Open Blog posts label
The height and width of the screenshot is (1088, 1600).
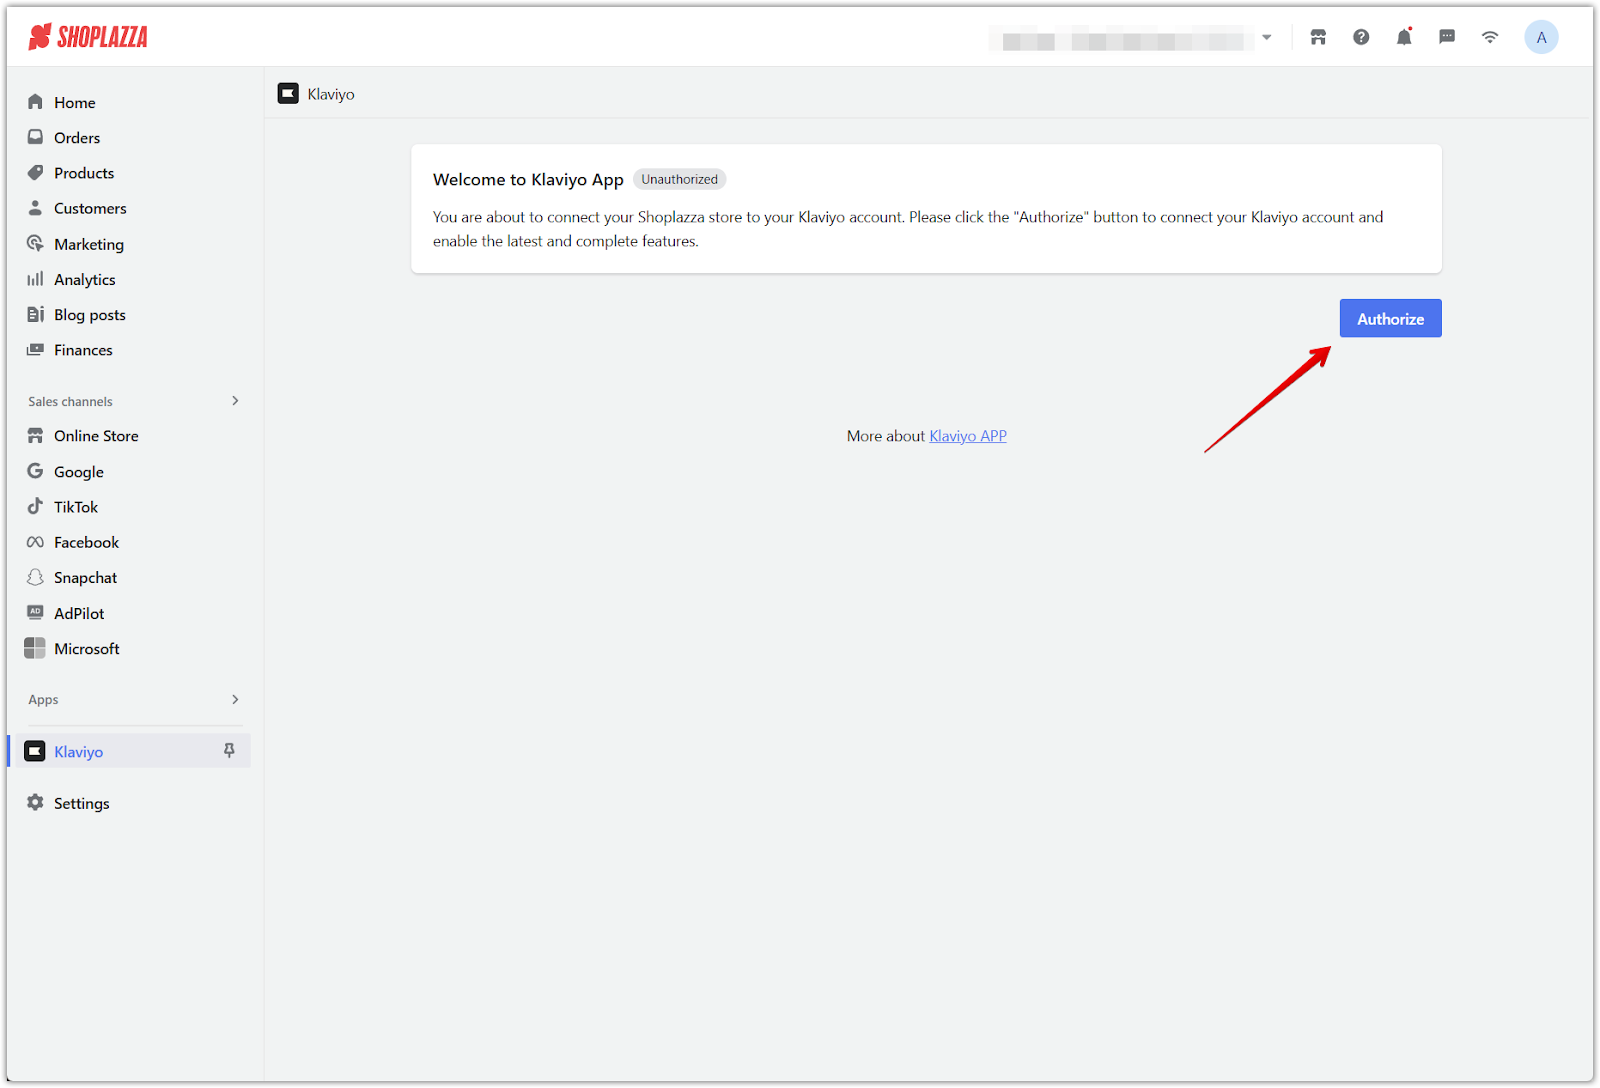pos(90,315)
